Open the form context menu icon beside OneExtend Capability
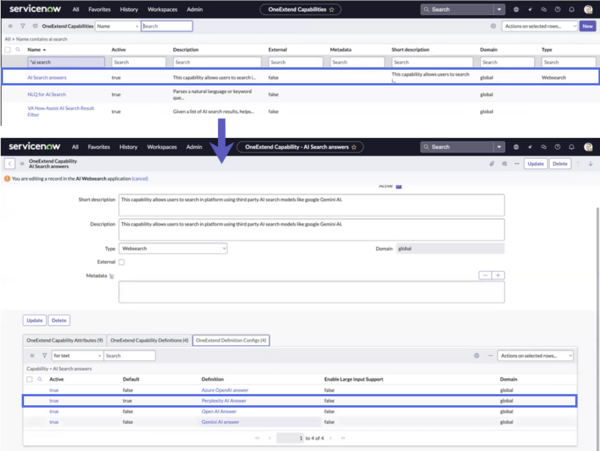The width and height of the screenshot is (600, 451). [x=22, y=164]
